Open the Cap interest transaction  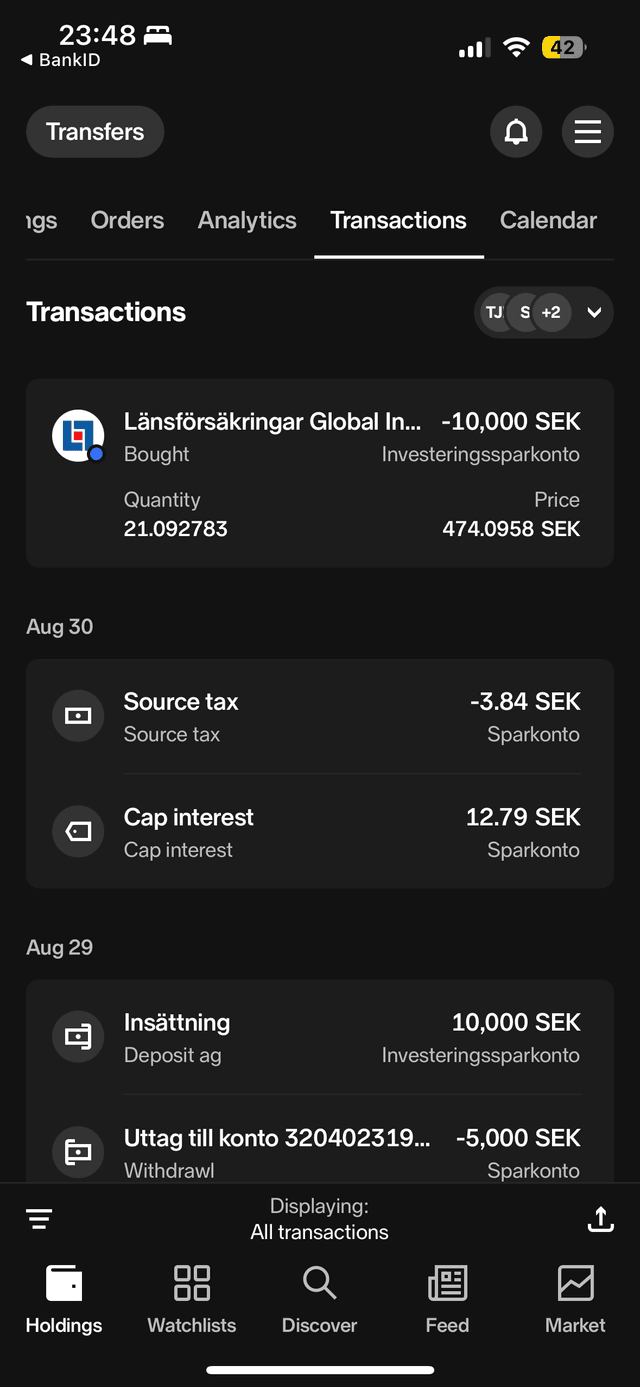[x=319, y=832]
